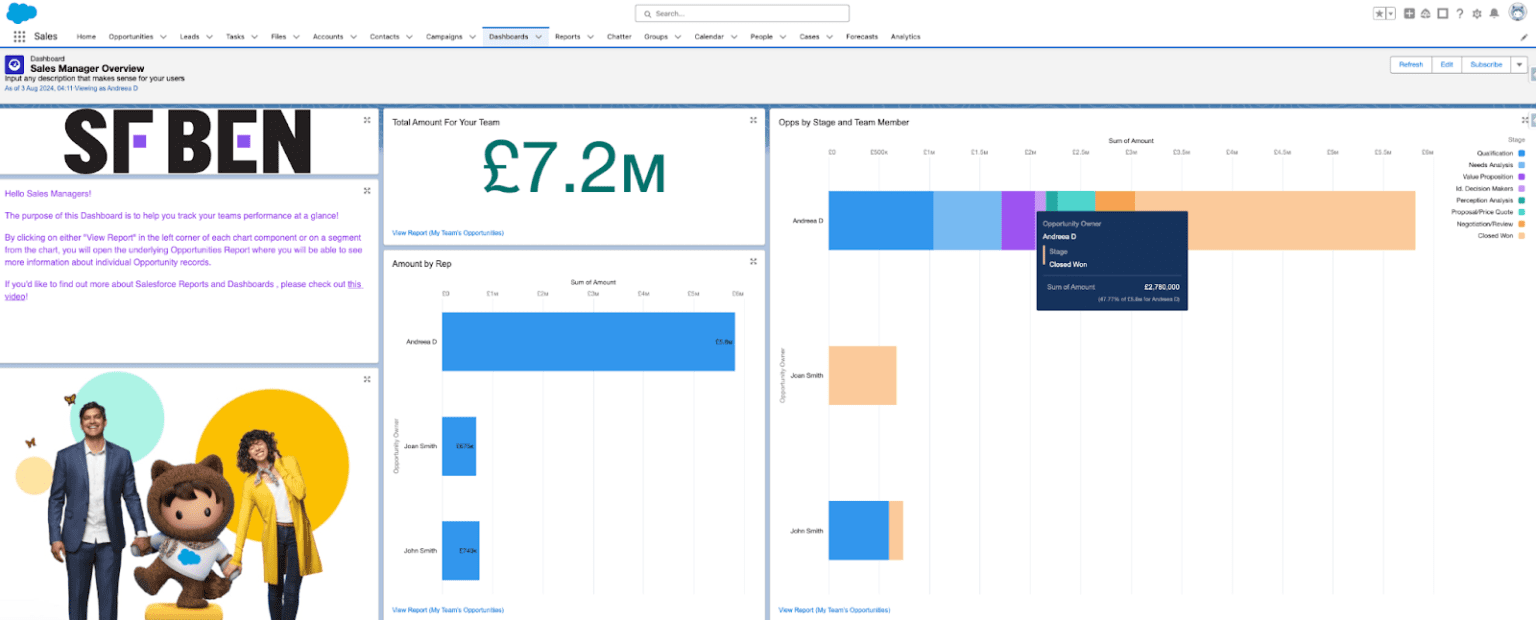Open View Report link under Total Amount

click(448, 233)
